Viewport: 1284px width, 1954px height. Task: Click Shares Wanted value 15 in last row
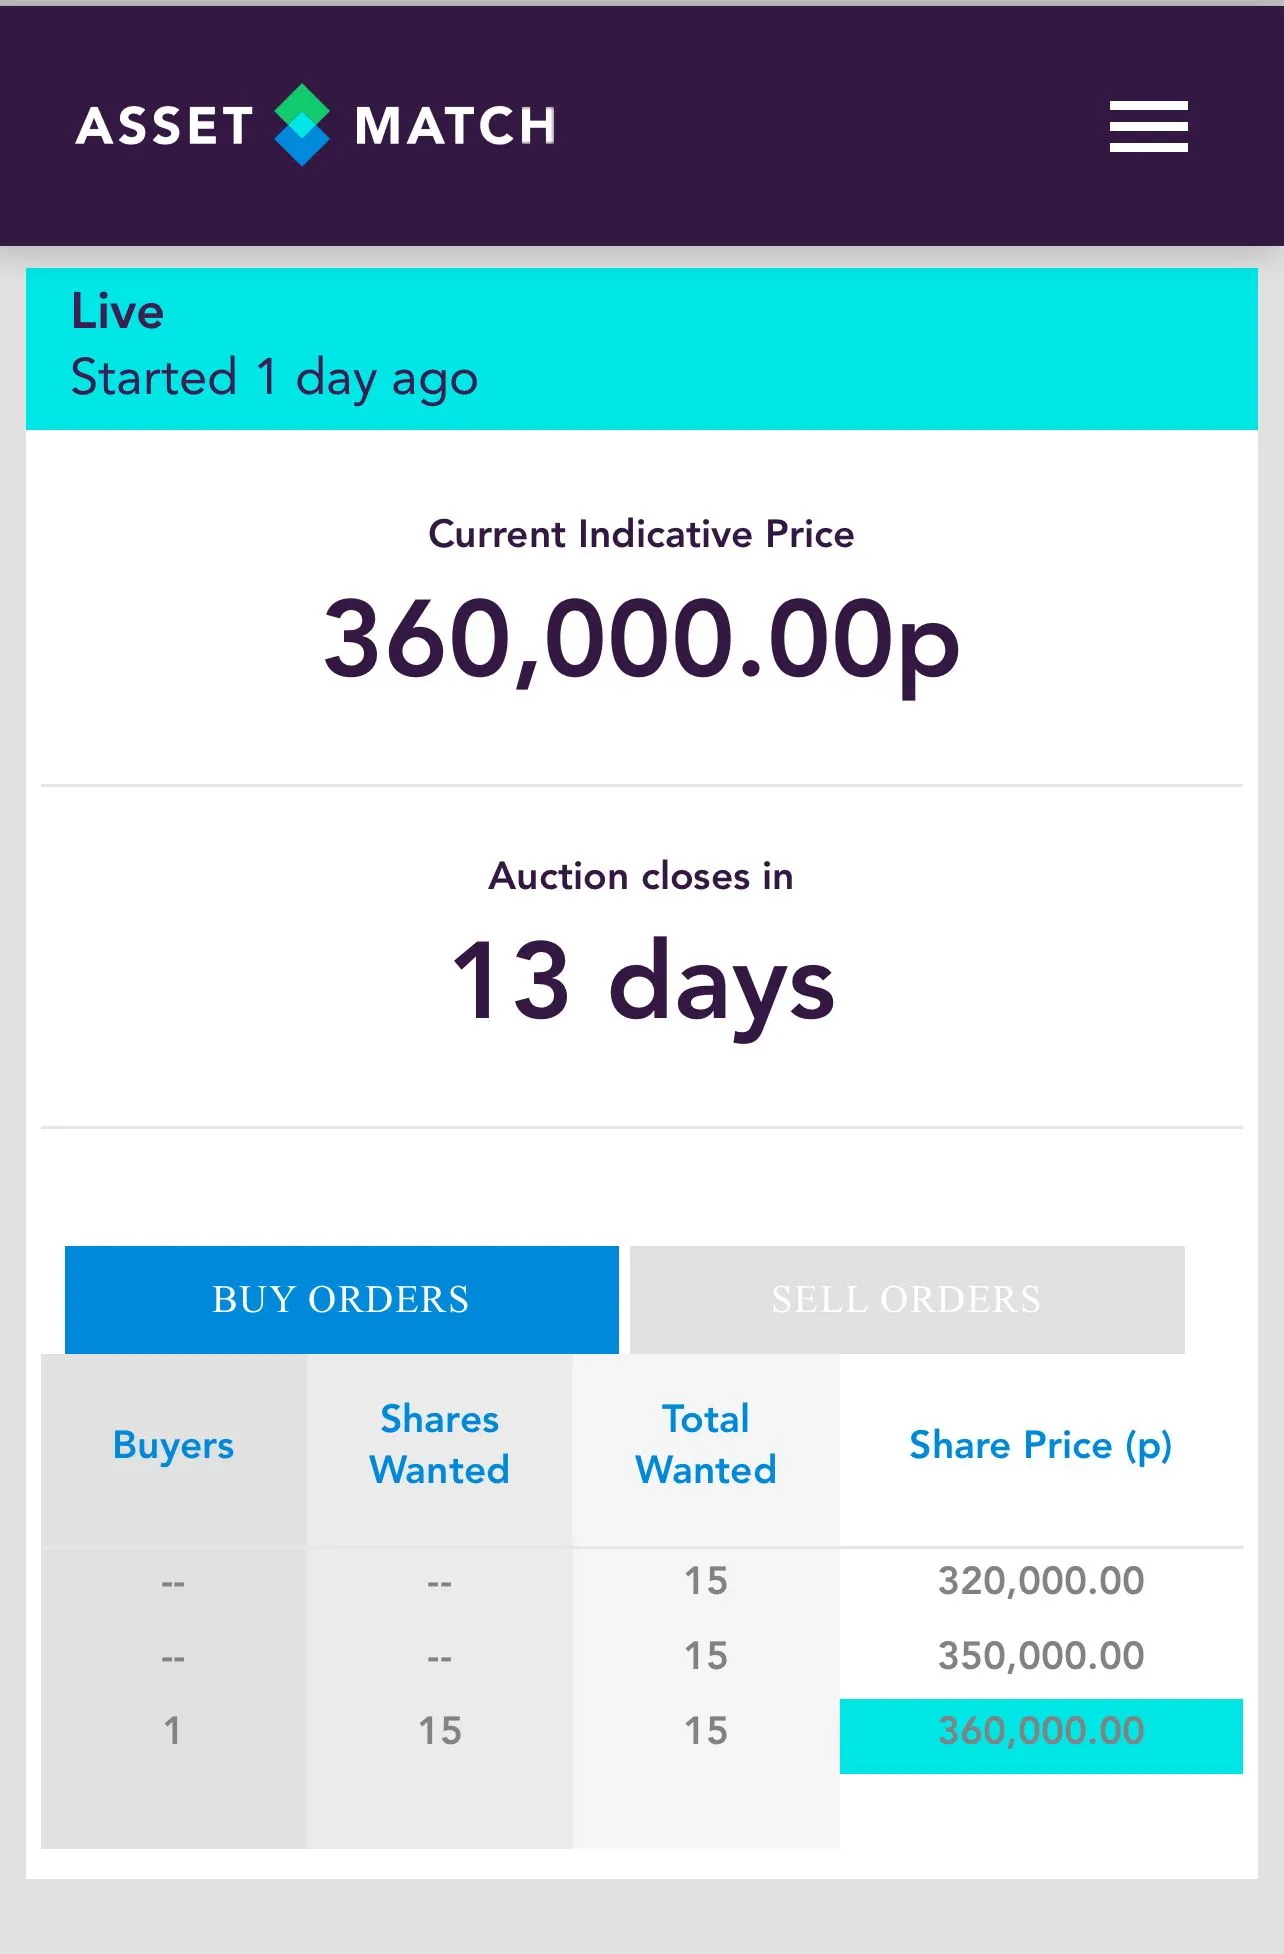coord(439,1731)
